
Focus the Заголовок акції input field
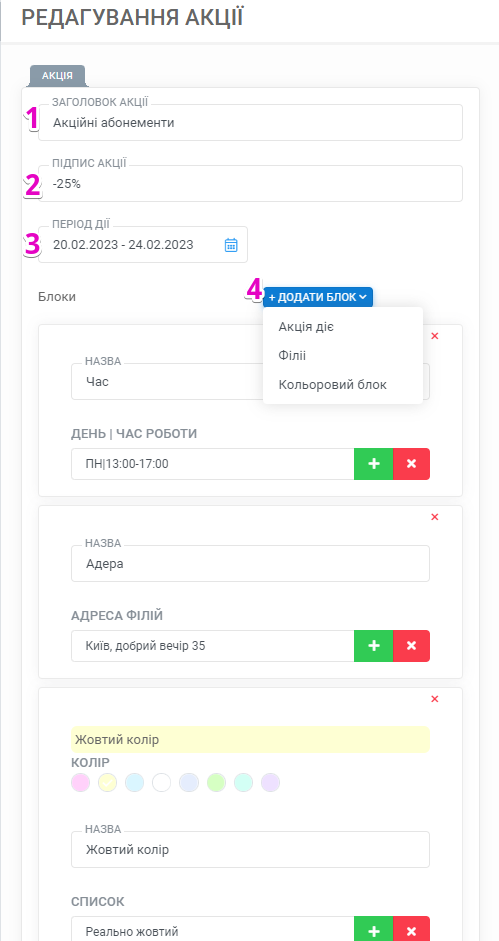[x=250, y=122]
